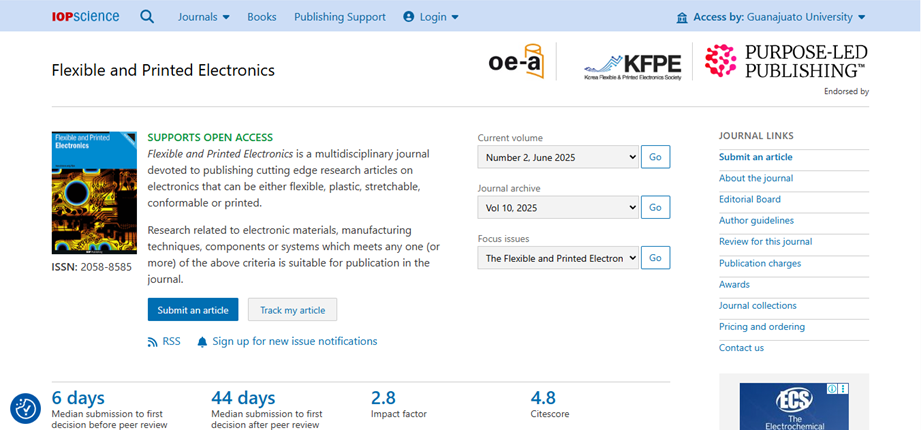Open the Pricing and ordering link

tap(762, 327)
